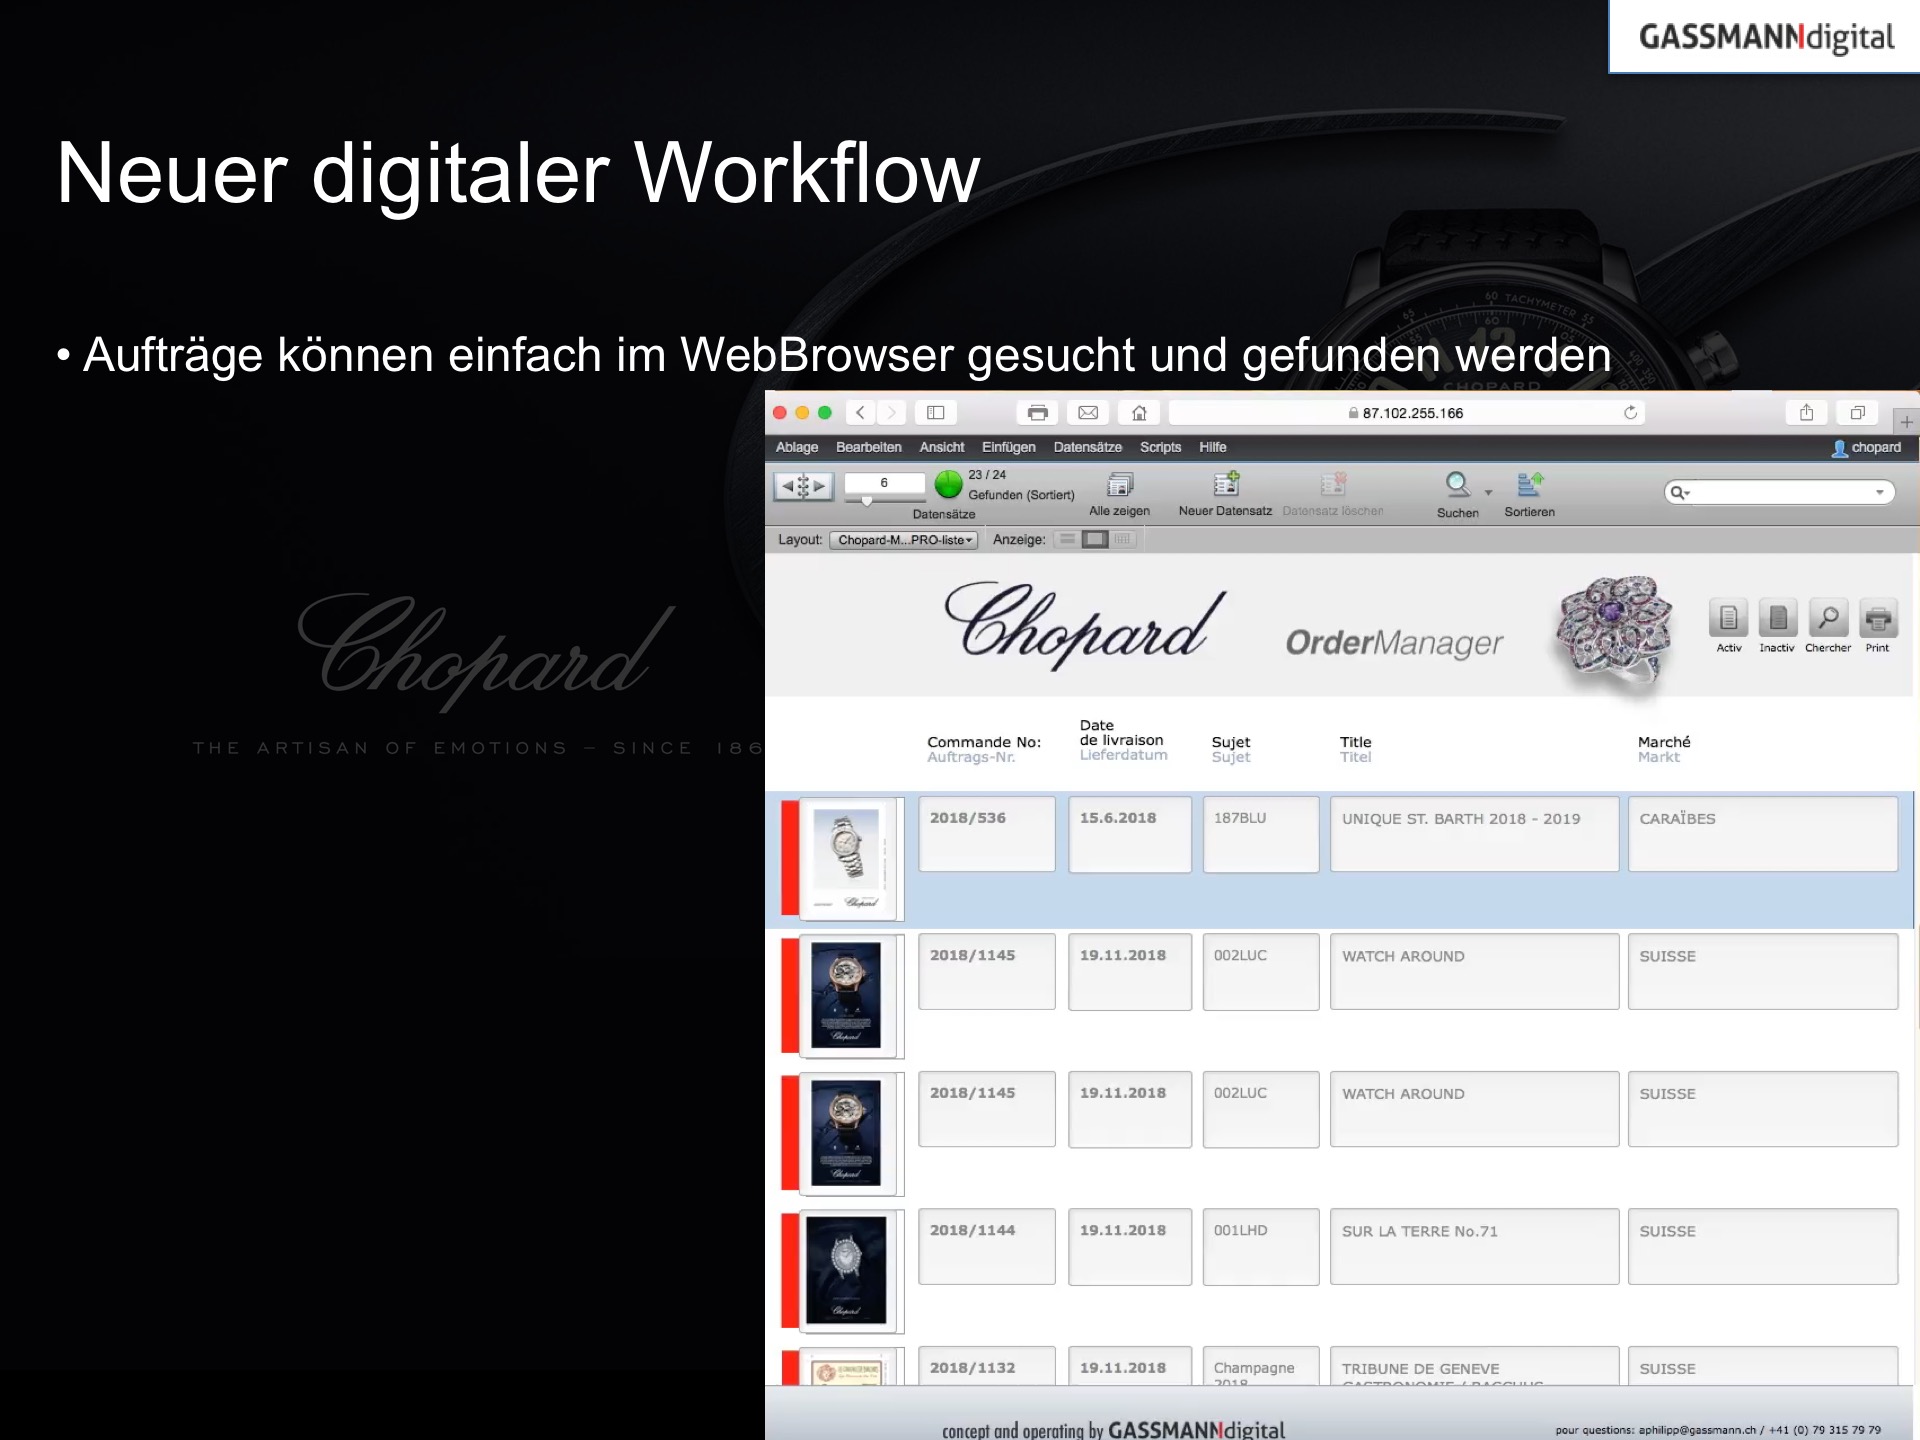Open the tab overview icon

(1857, 412)
